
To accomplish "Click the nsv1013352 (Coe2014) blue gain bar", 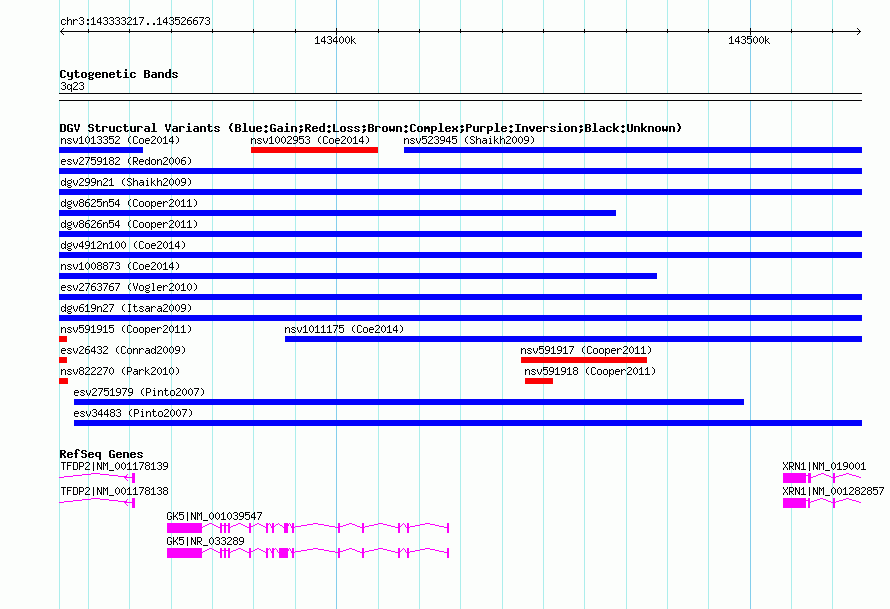I will coord(101,150).
